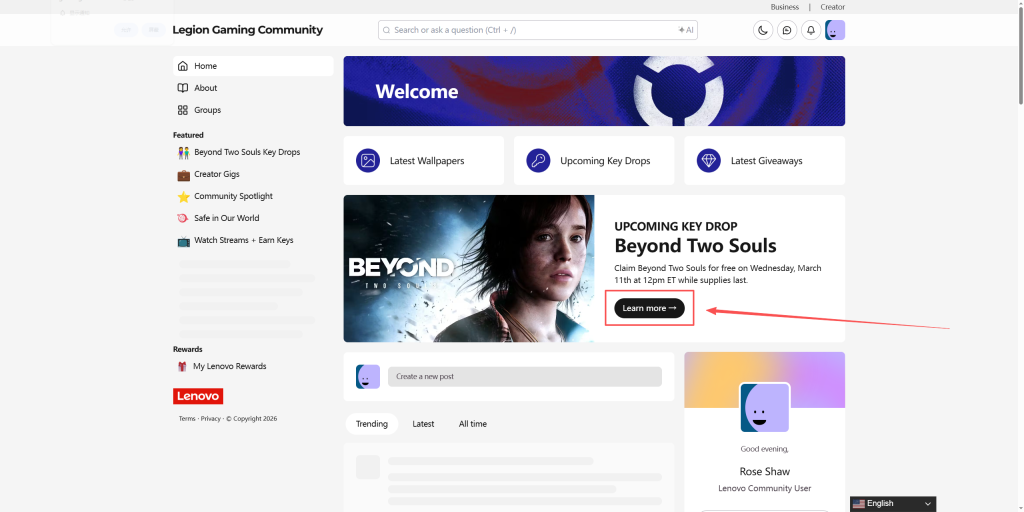The height and width of the screenshot is (512, 1024).
Task: Open the About page in sidebar
Action: pos(205,88)
